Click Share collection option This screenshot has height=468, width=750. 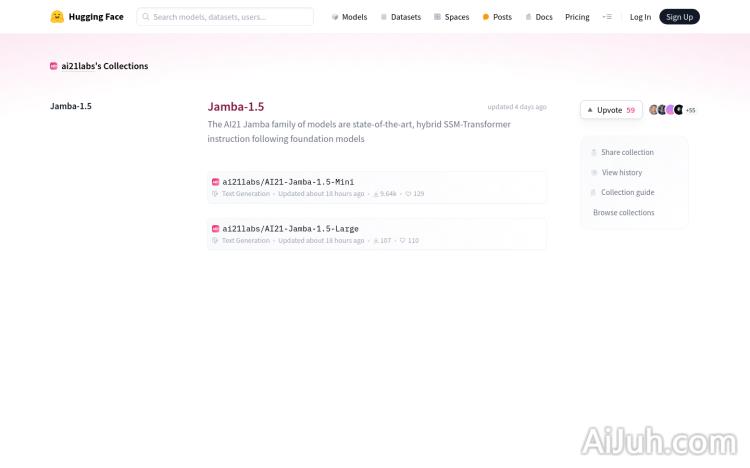[x=627, y=152]
